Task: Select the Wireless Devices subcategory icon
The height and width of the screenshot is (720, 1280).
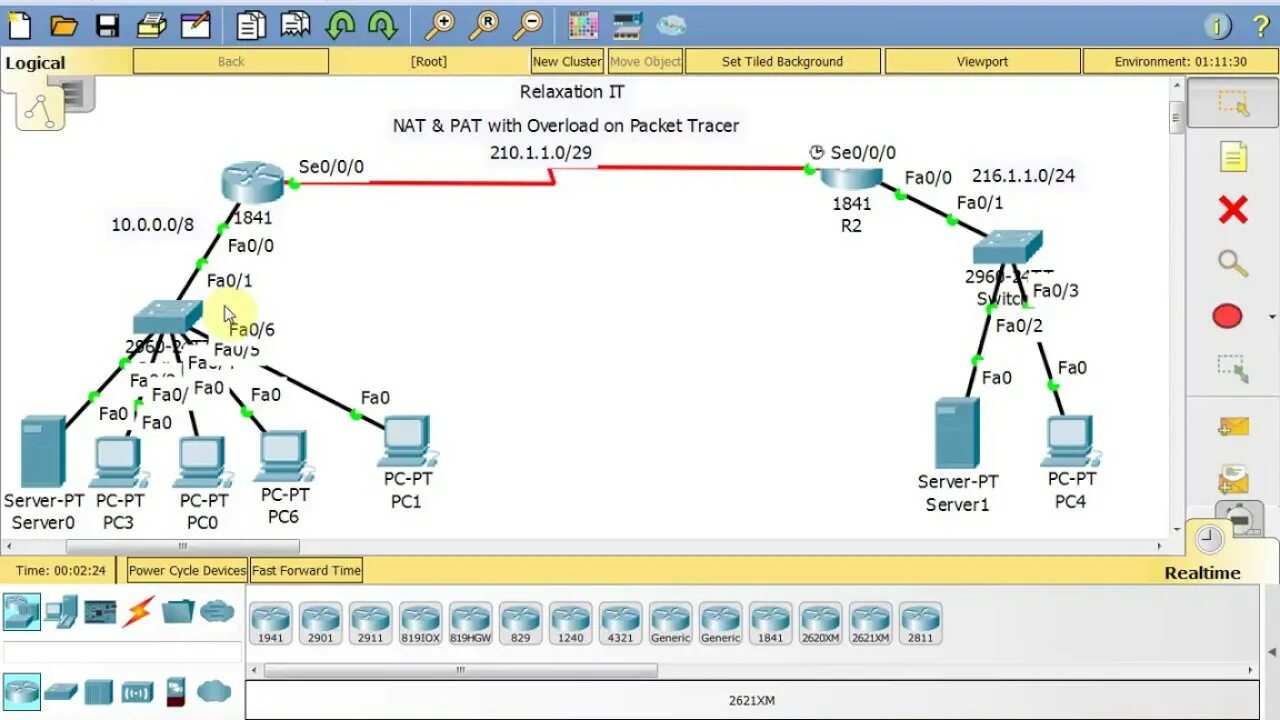Action: tap(137, 691)
